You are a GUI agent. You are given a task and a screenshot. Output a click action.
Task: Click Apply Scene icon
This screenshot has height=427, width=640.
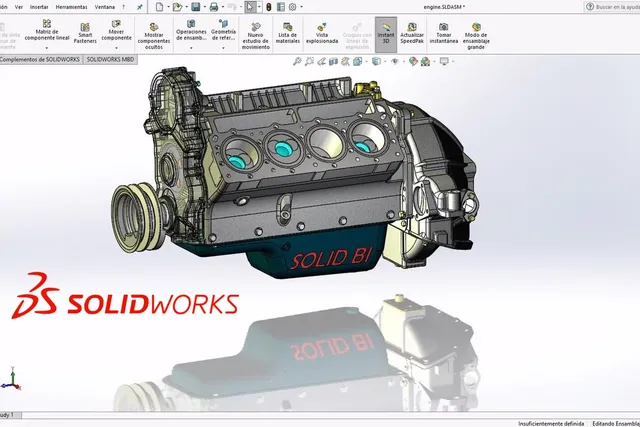pyautogui.click(x=425, y=61)
